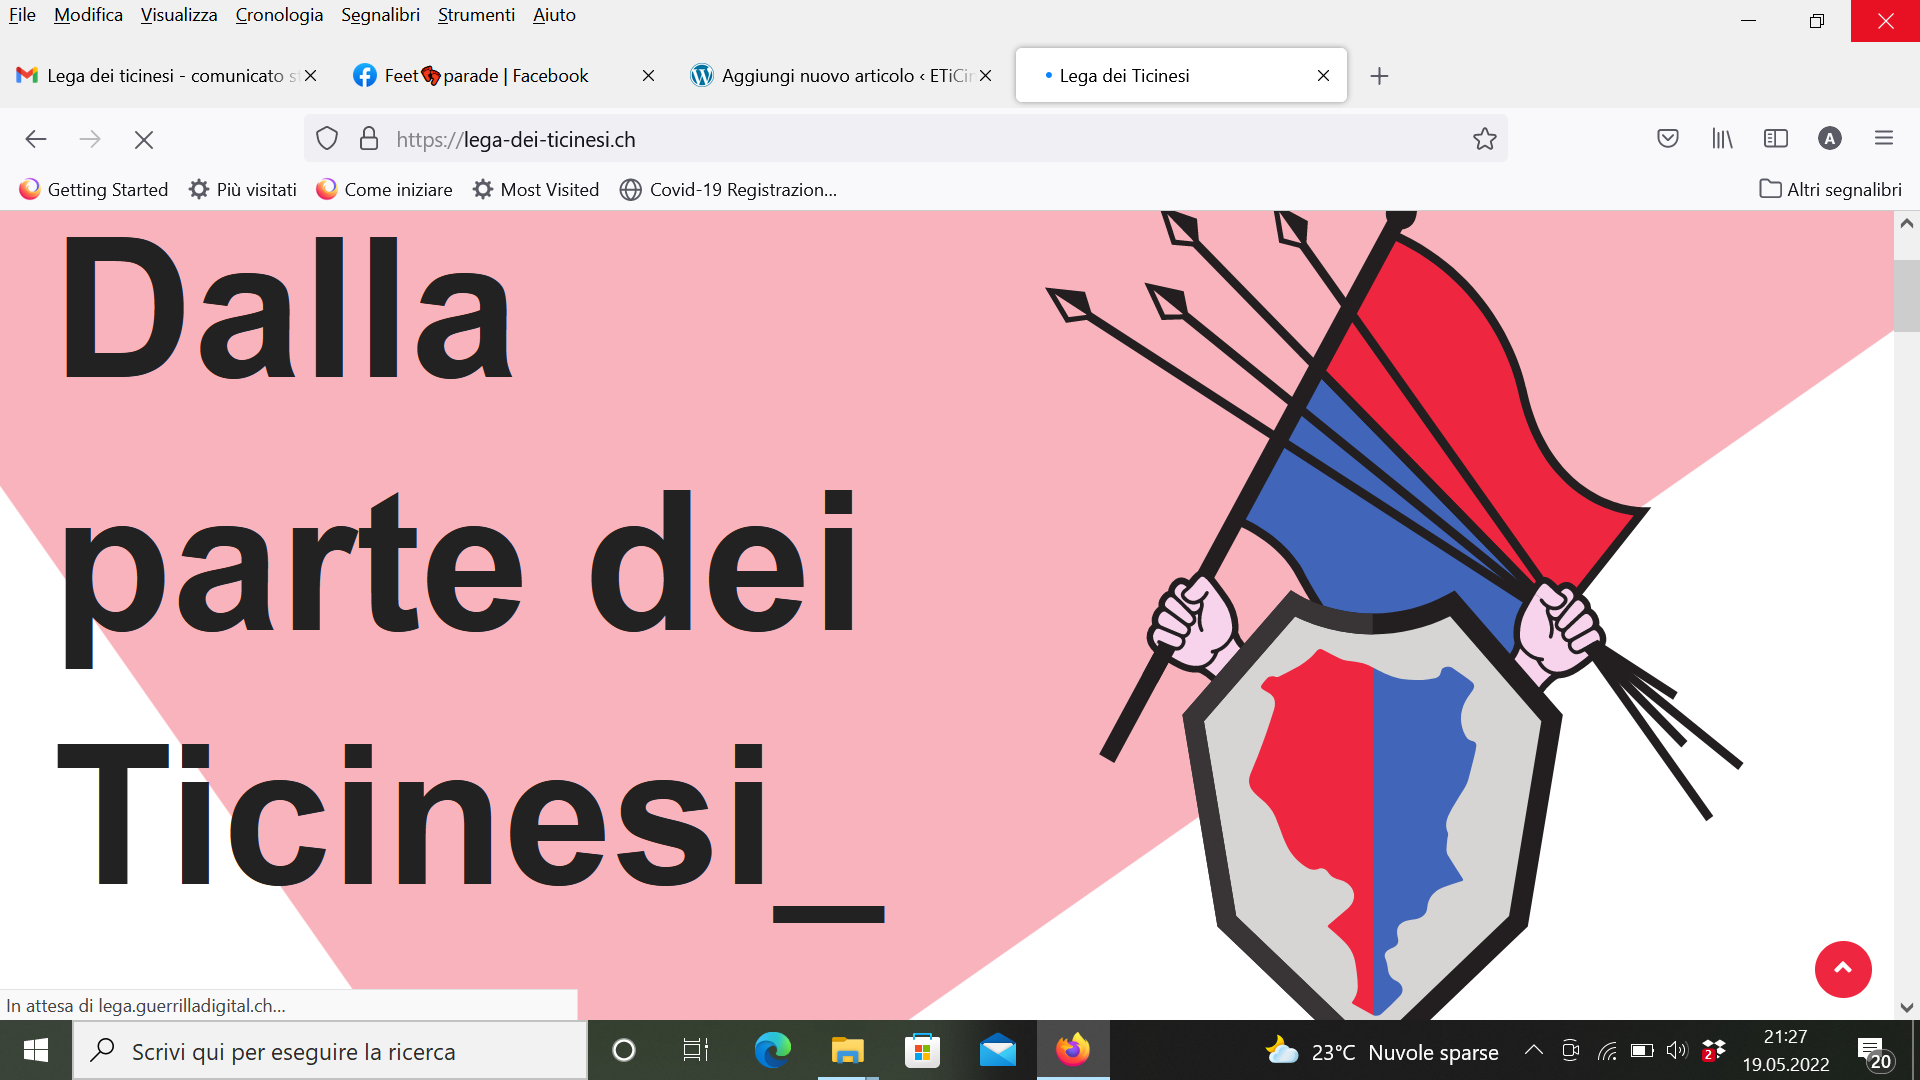This screenshot has height=1080, width=1920.
Task: Click the Windows taskbar search box
Action: [330, 1051]
